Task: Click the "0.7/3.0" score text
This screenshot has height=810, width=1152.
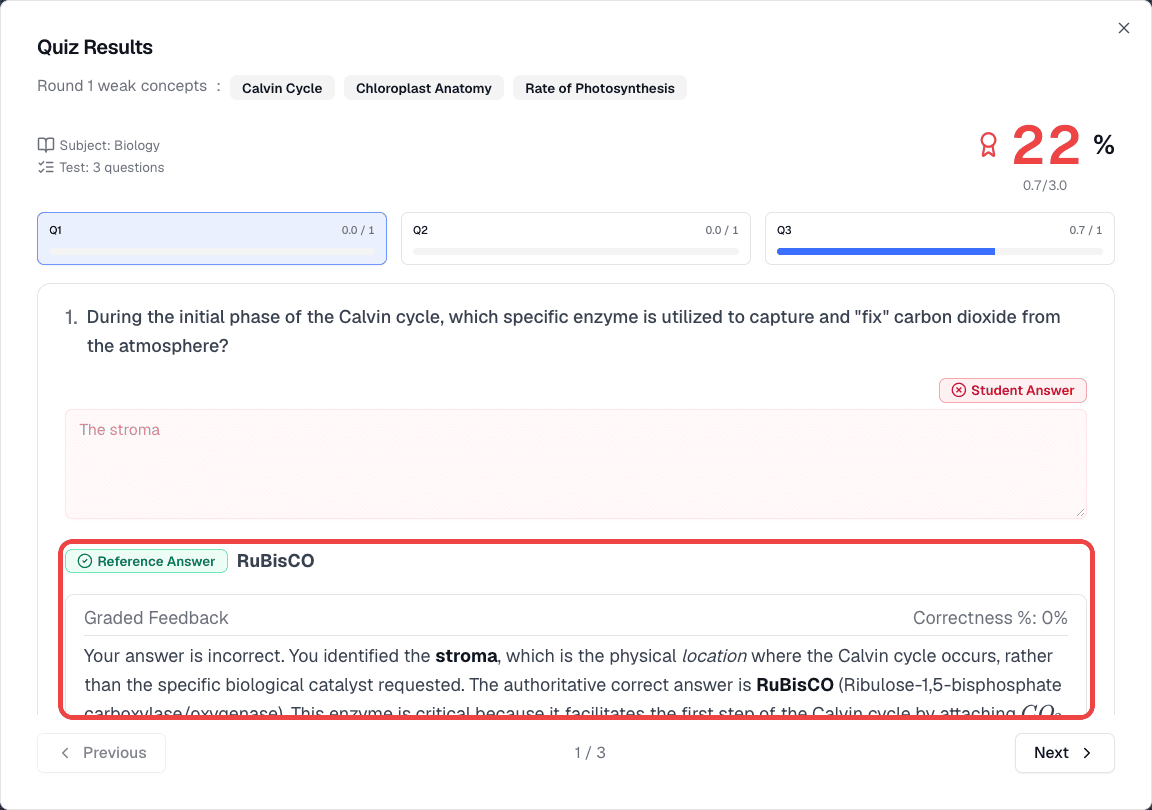Action: 1045,185
